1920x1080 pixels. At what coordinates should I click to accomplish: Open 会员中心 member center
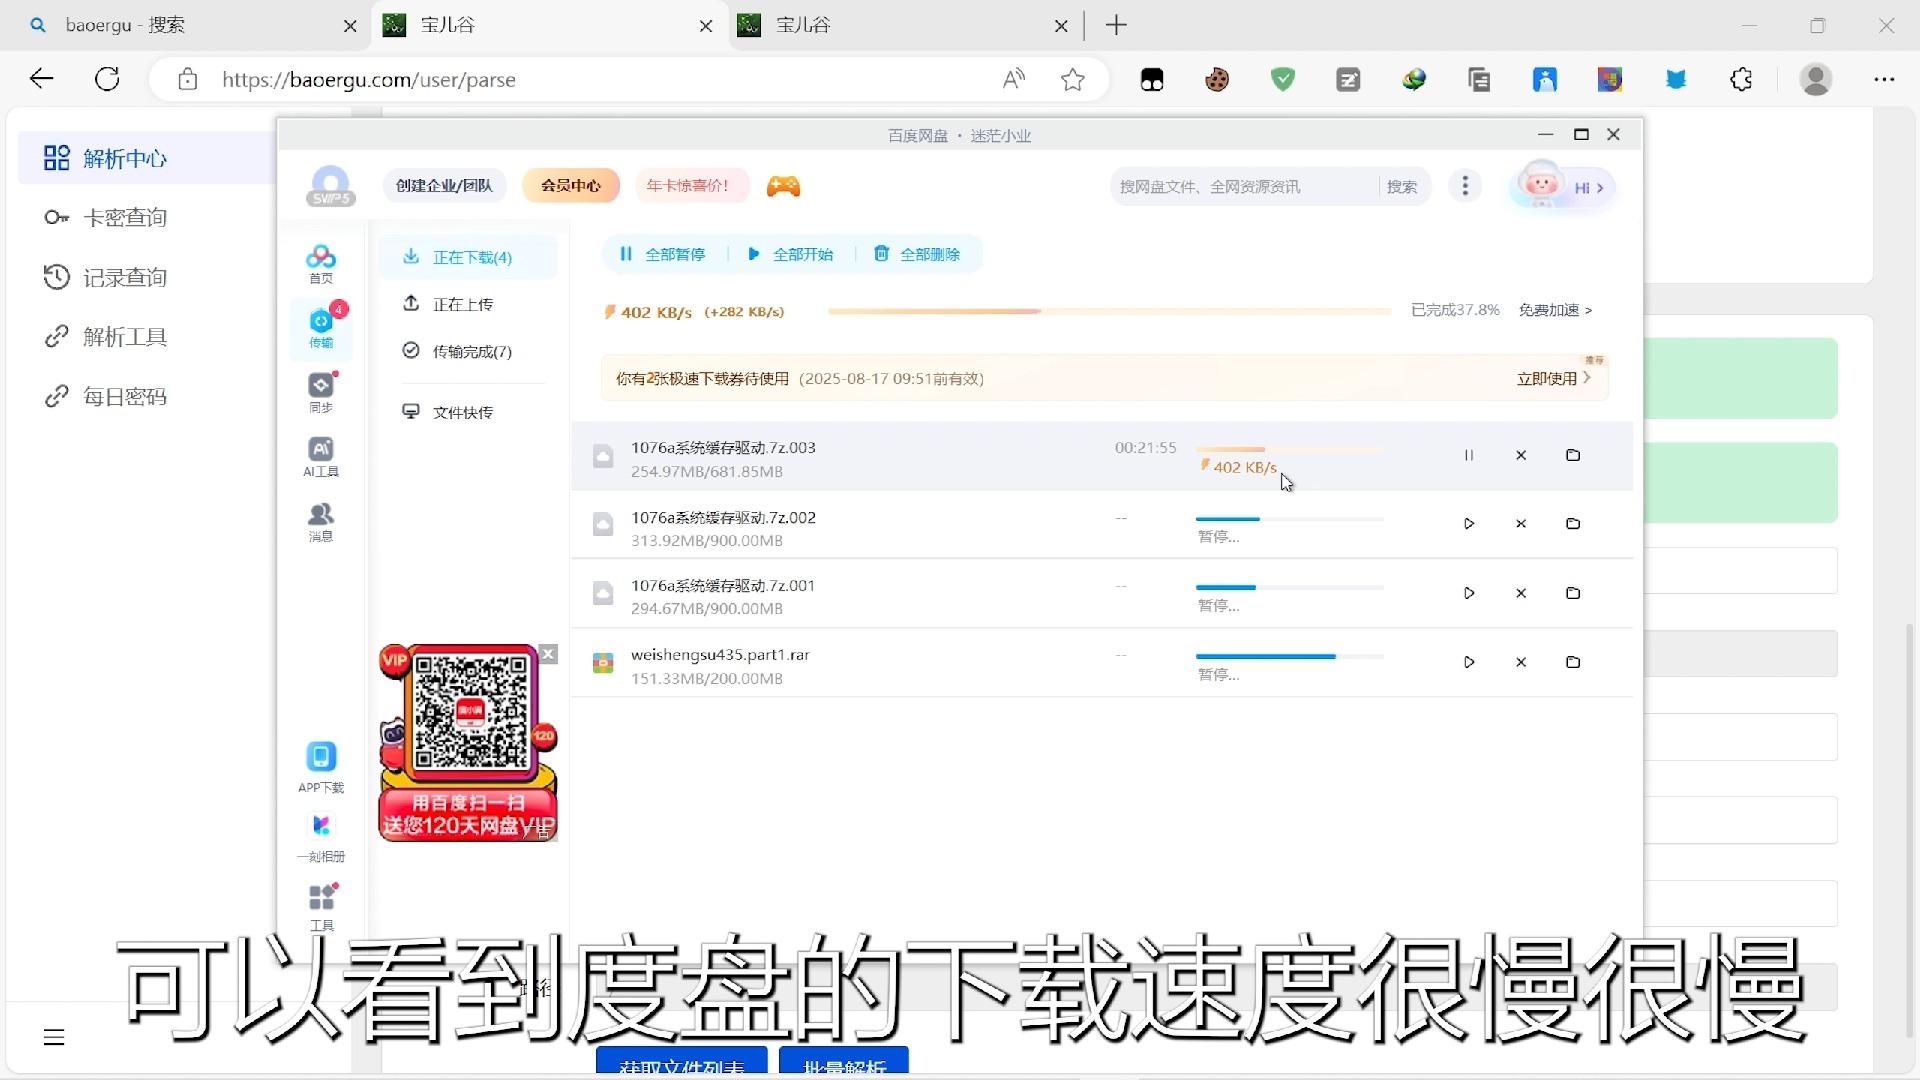click(571, 186)
